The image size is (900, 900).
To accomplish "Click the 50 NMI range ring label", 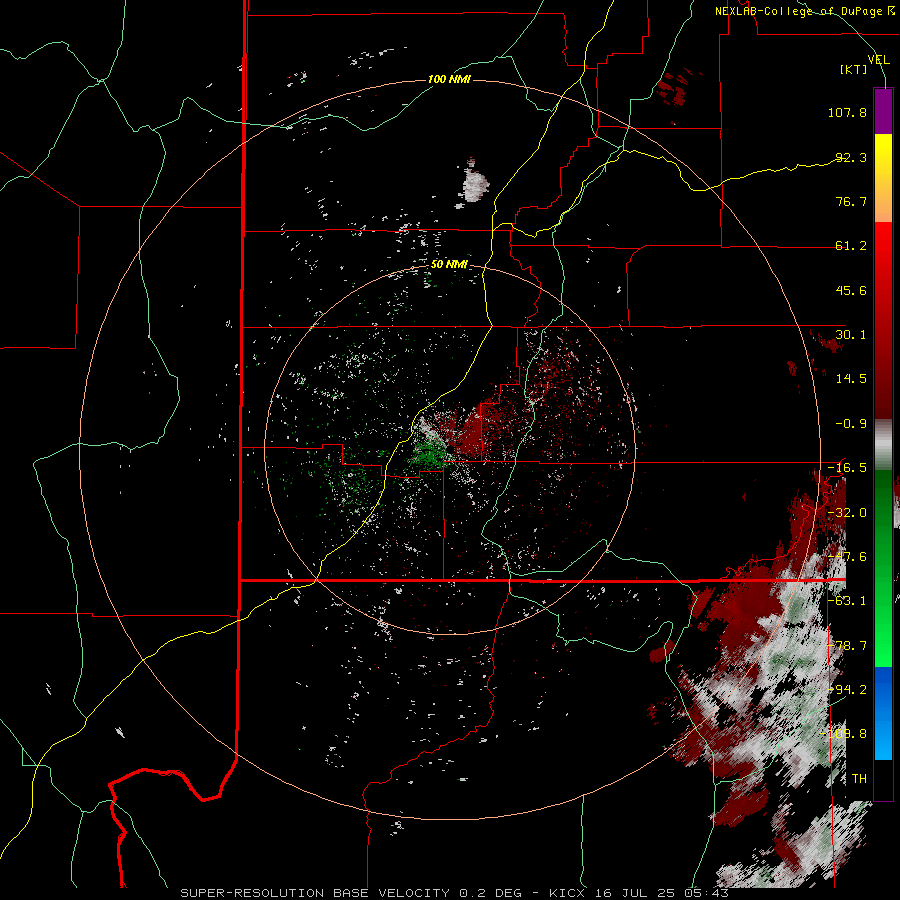I will point(449,264).
